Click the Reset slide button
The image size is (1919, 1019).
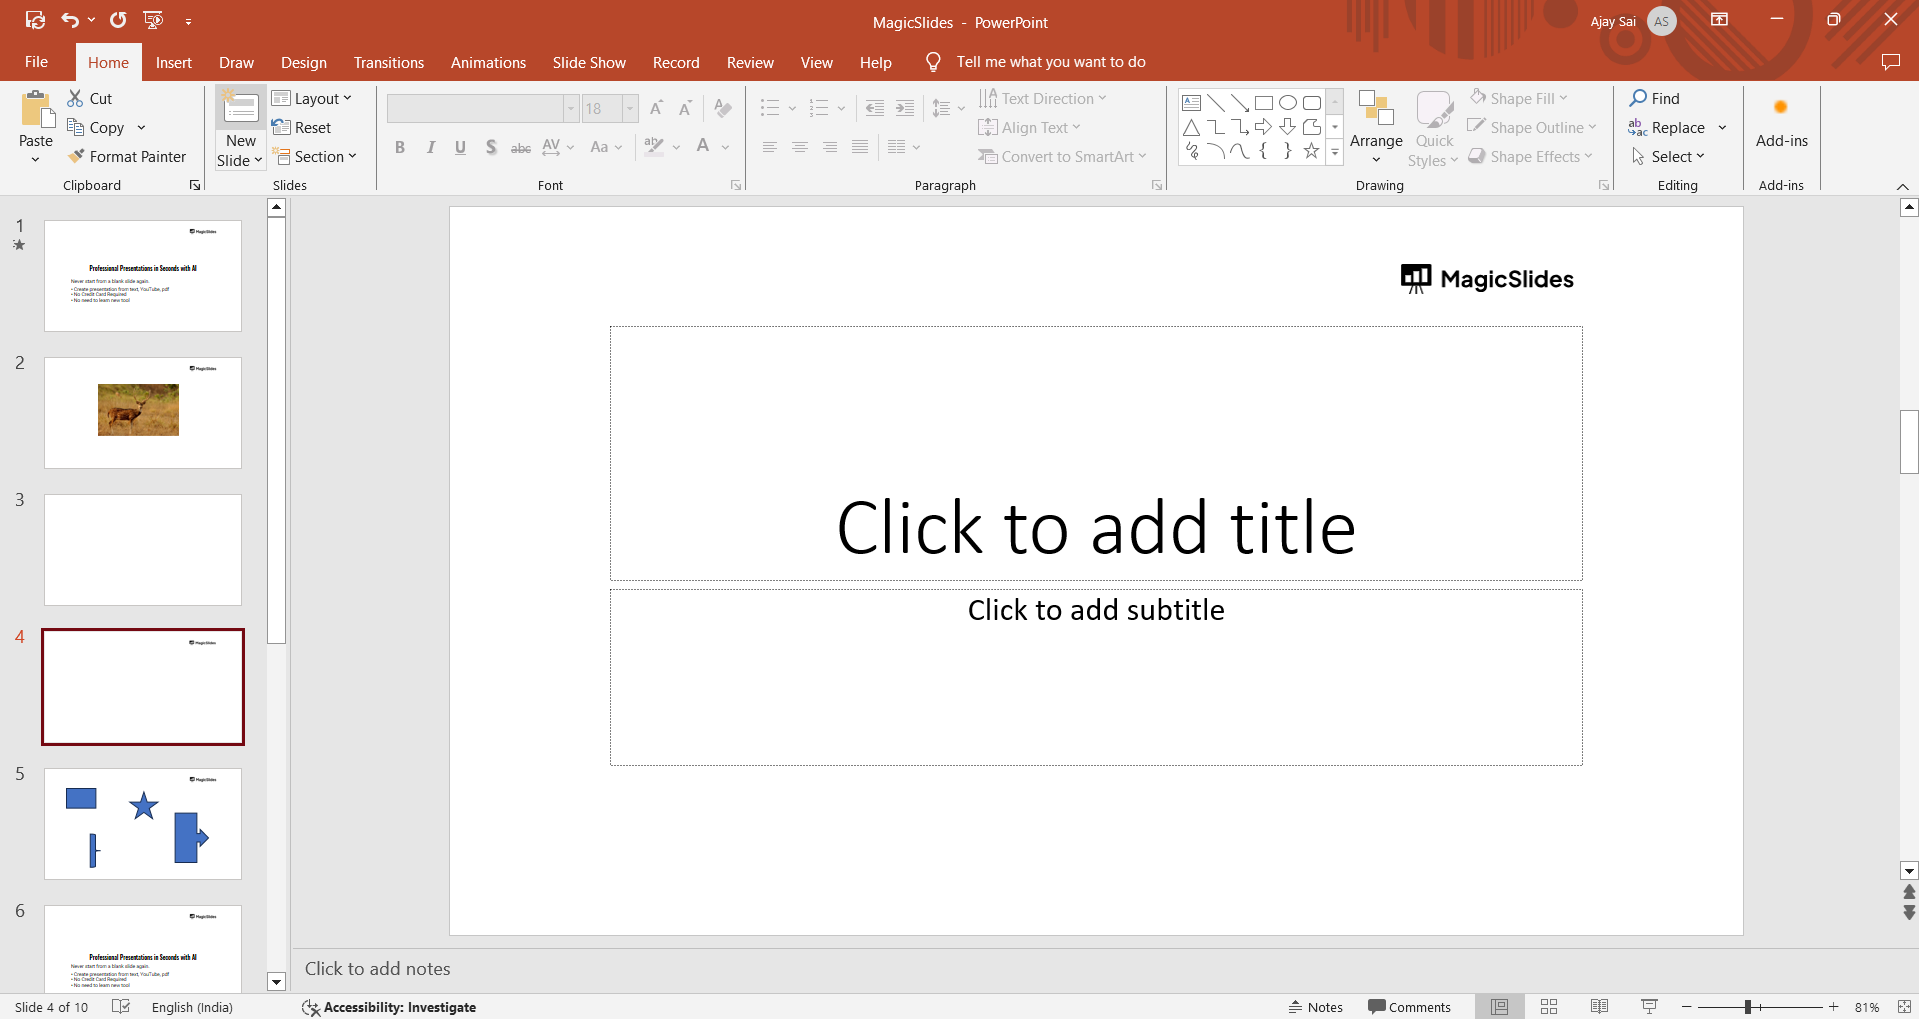[302, 128]
